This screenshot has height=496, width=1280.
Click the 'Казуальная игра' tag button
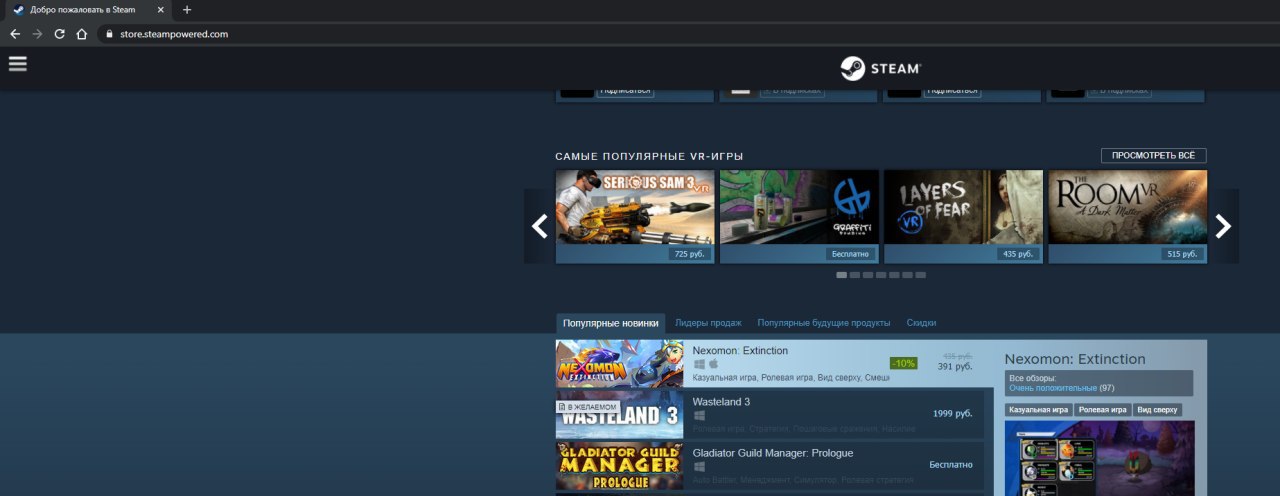click(x=1039, y=410)
